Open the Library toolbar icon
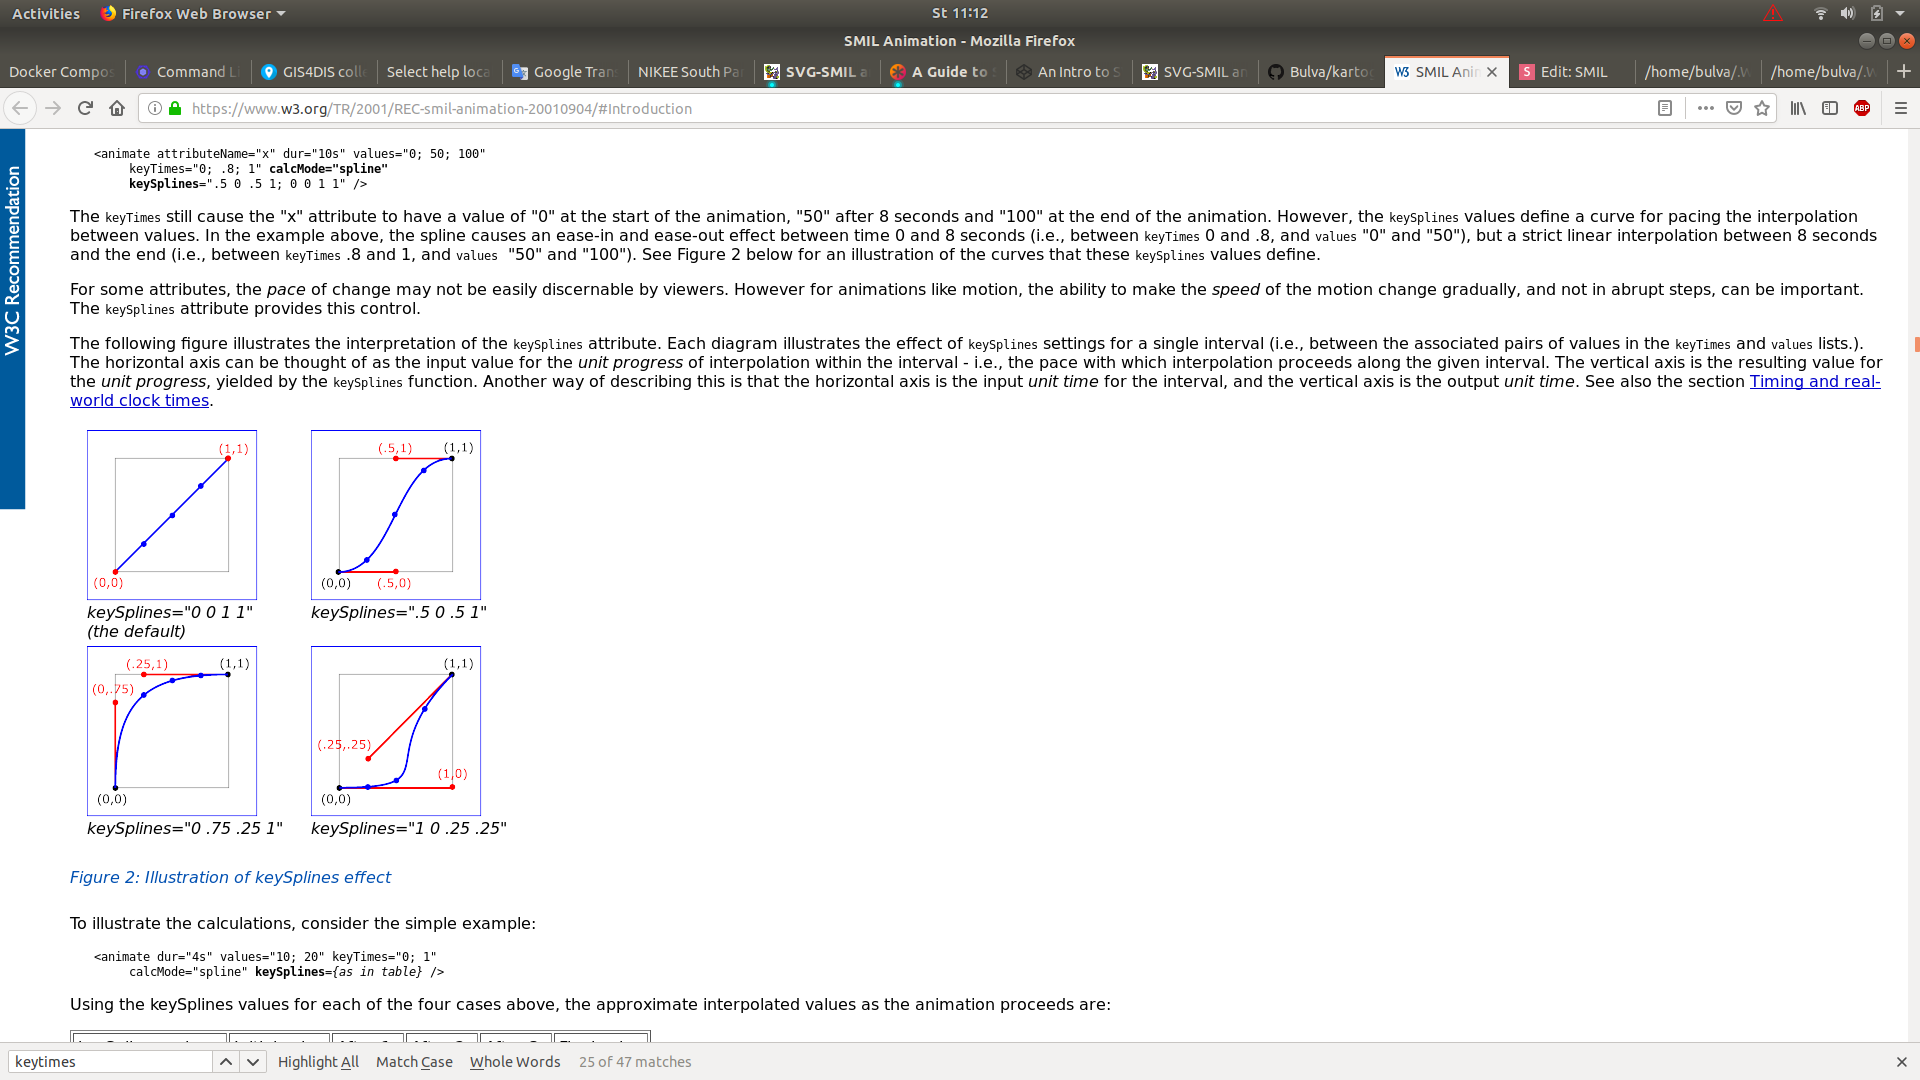 point(1798,108)
